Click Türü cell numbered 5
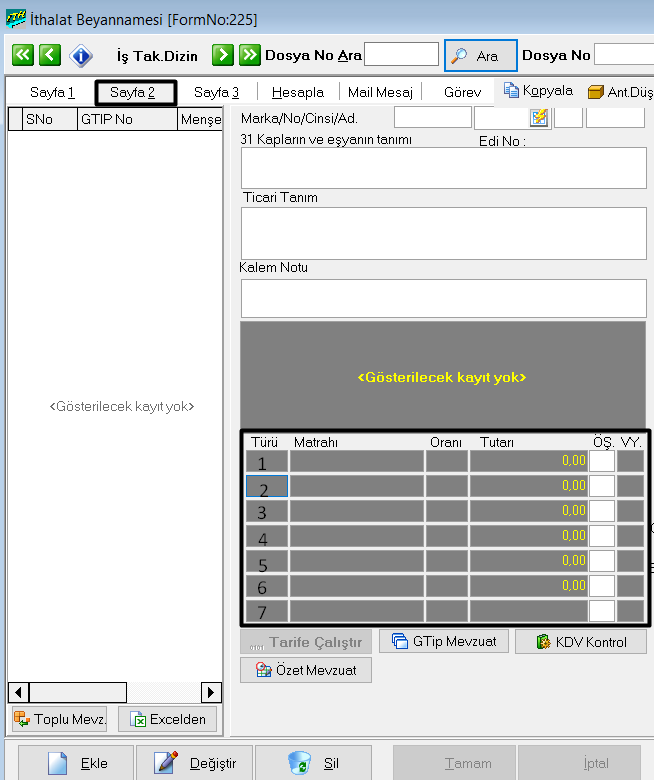The image size is (654, 780). pos(267,561)
